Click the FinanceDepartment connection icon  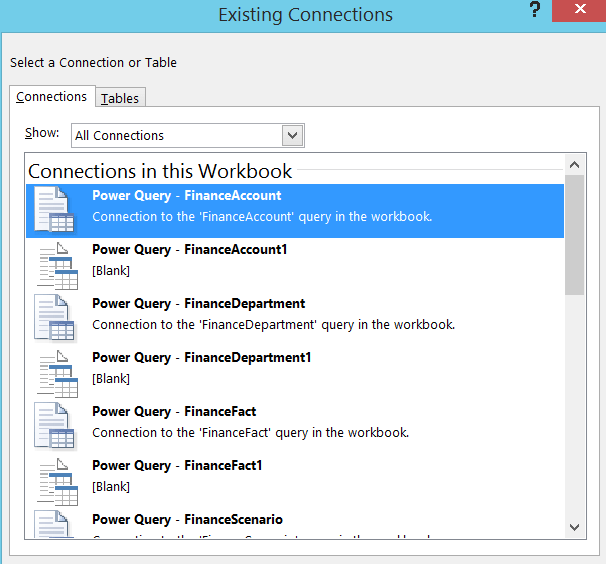point(54,318)
